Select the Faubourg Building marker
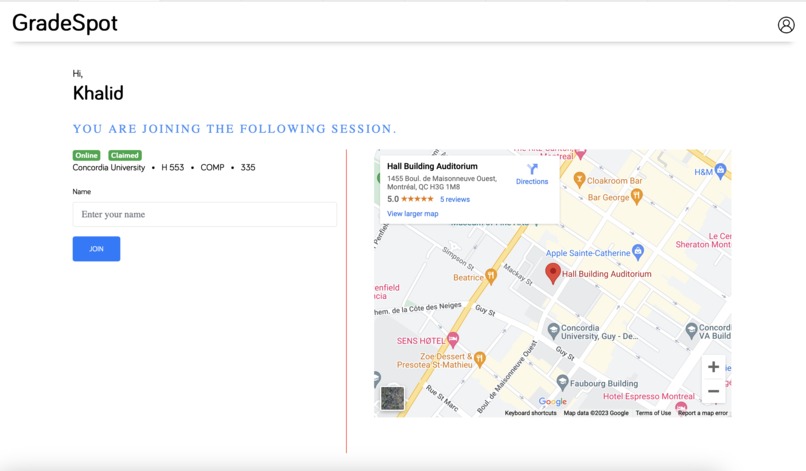 pos(562,382)
